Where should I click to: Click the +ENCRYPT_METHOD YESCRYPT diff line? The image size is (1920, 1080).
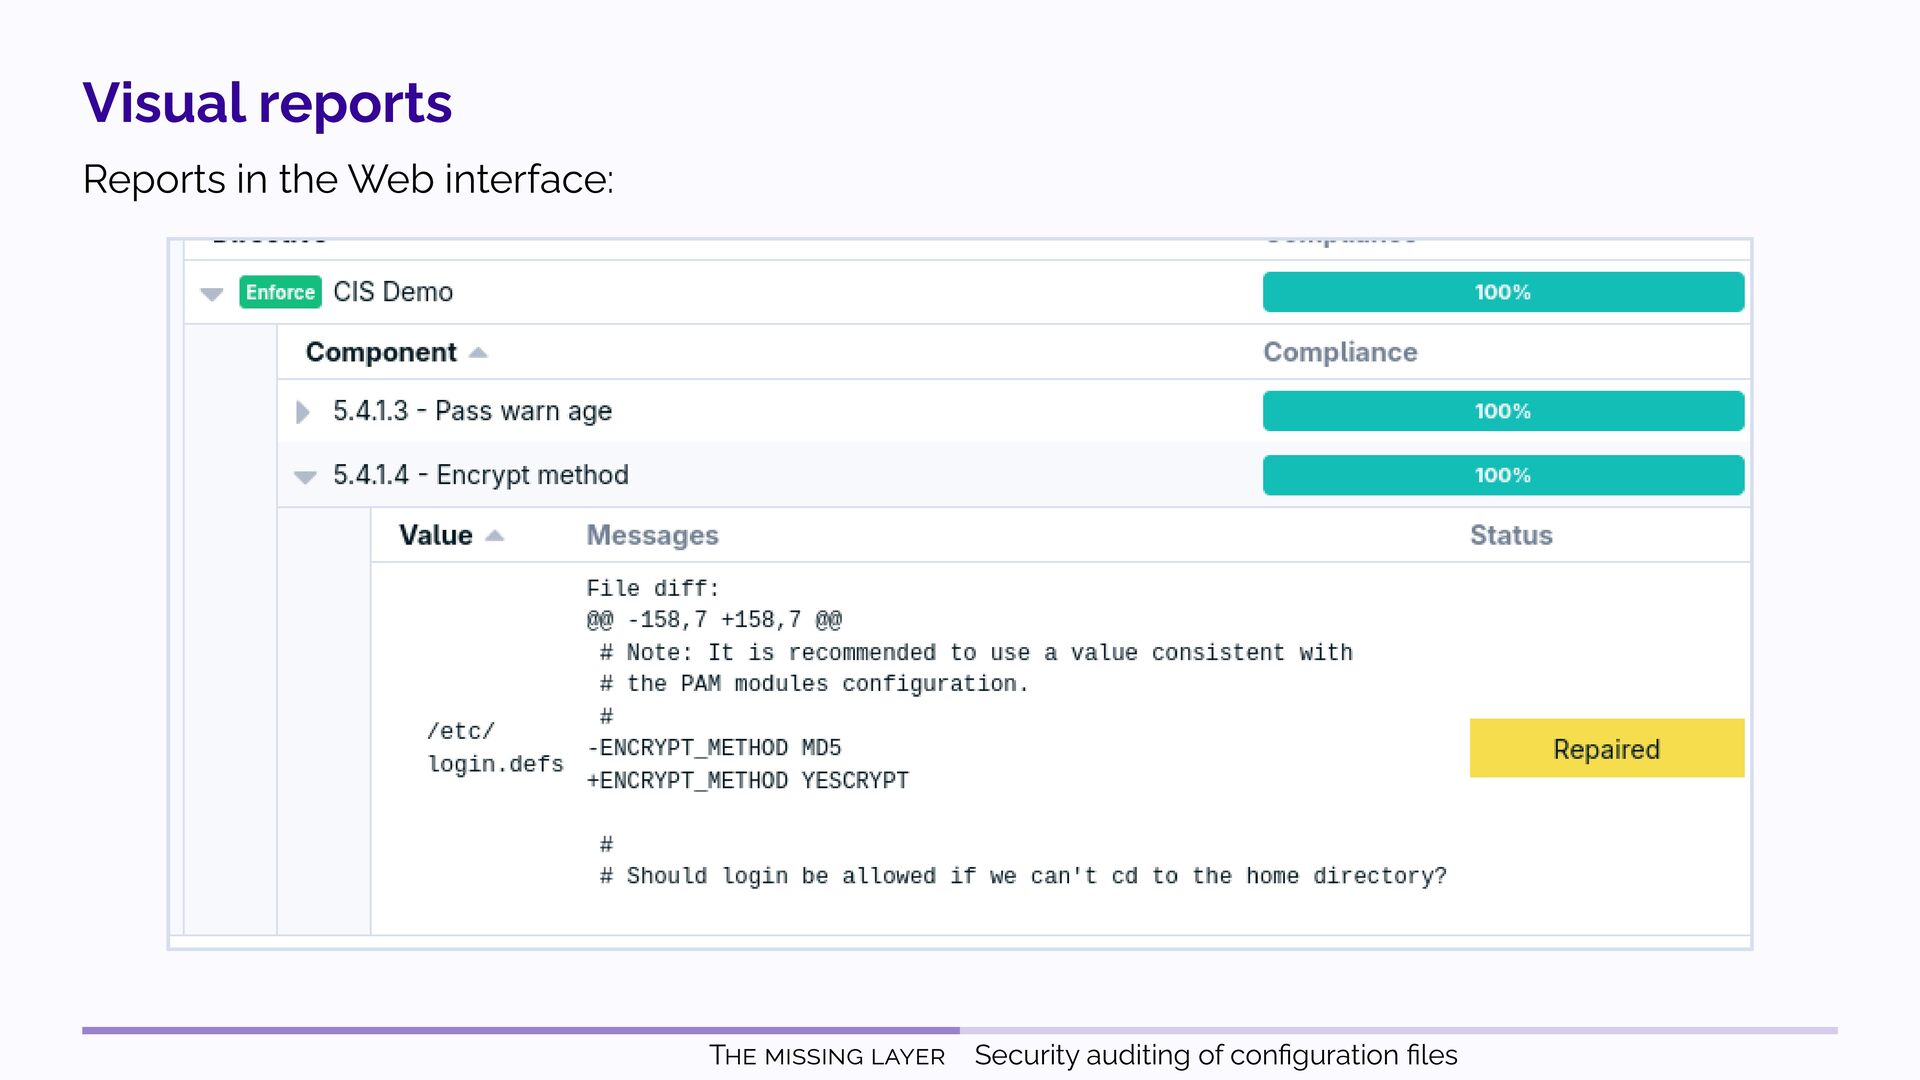coord(747,781)
